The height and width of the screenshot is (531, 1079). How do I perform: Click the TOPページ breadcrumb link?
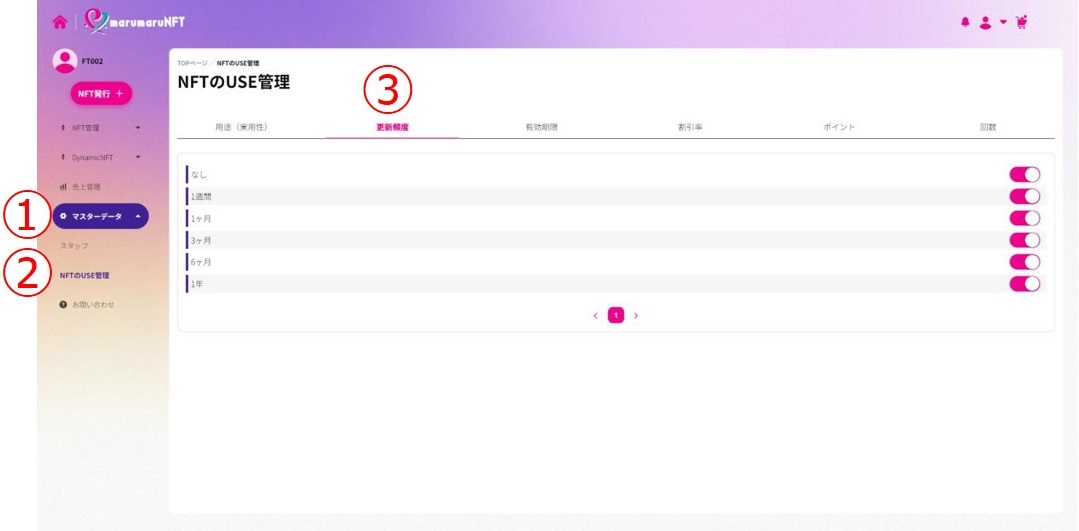[x=192, y=63]
